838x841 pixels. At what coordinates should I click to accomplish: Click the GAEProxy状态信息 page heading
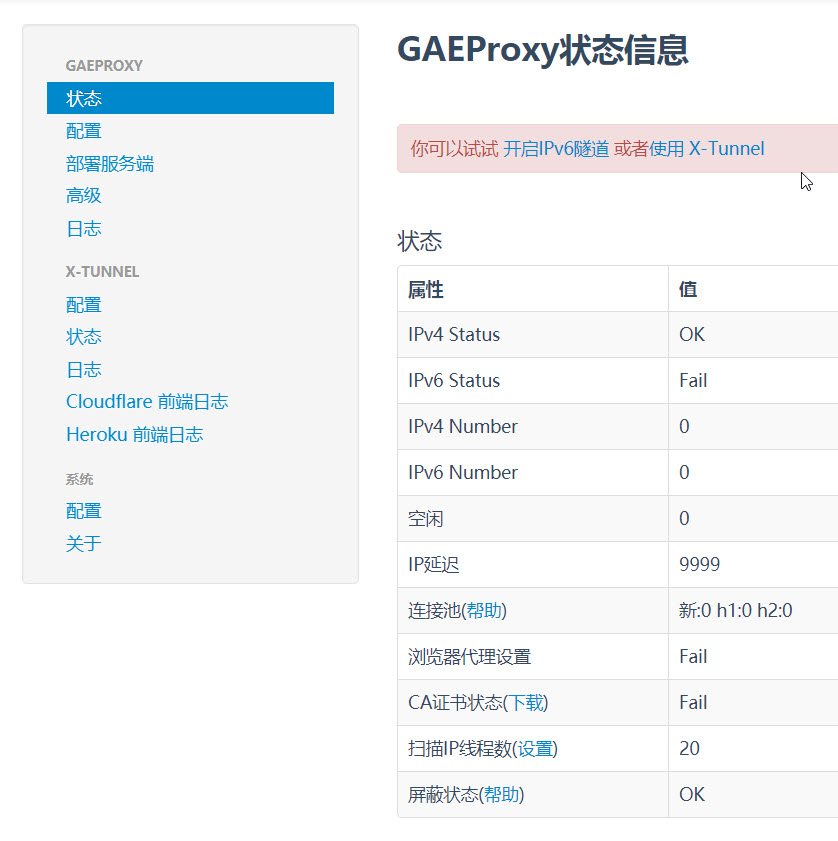(541, 51)
